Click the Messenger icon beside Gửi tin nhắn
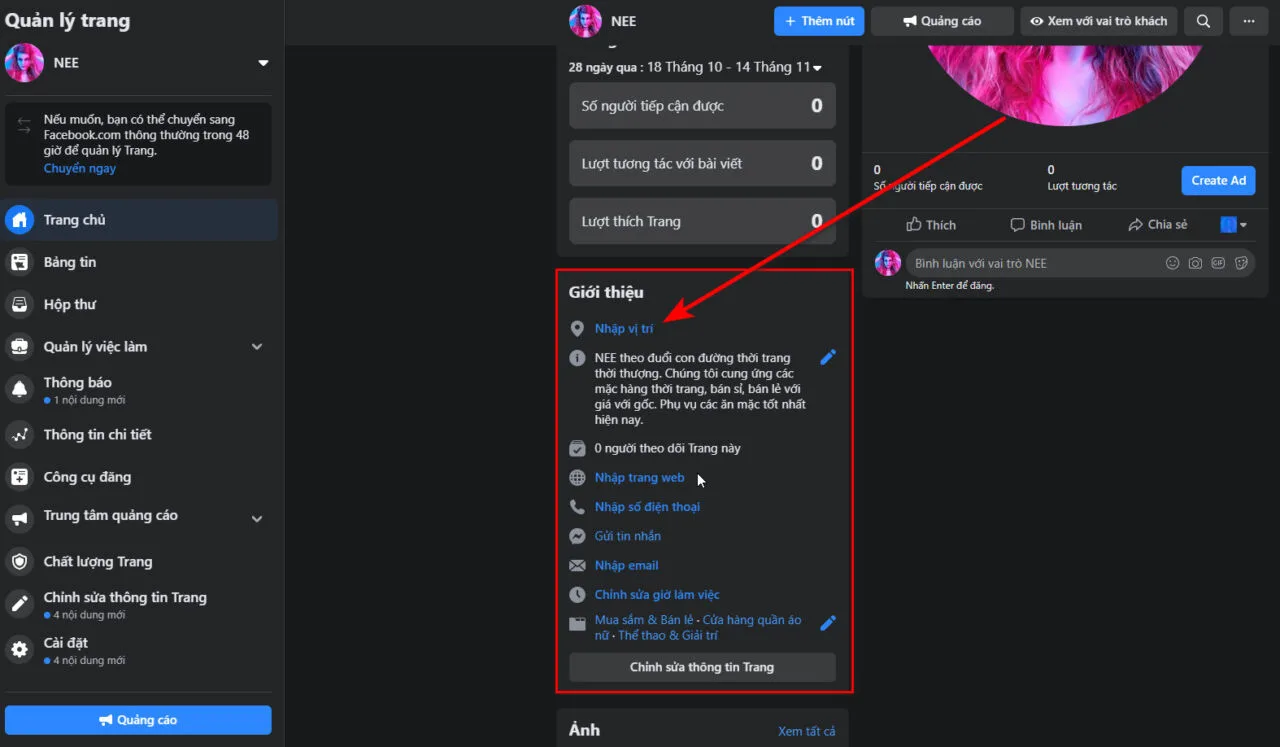 coord(577,536)
